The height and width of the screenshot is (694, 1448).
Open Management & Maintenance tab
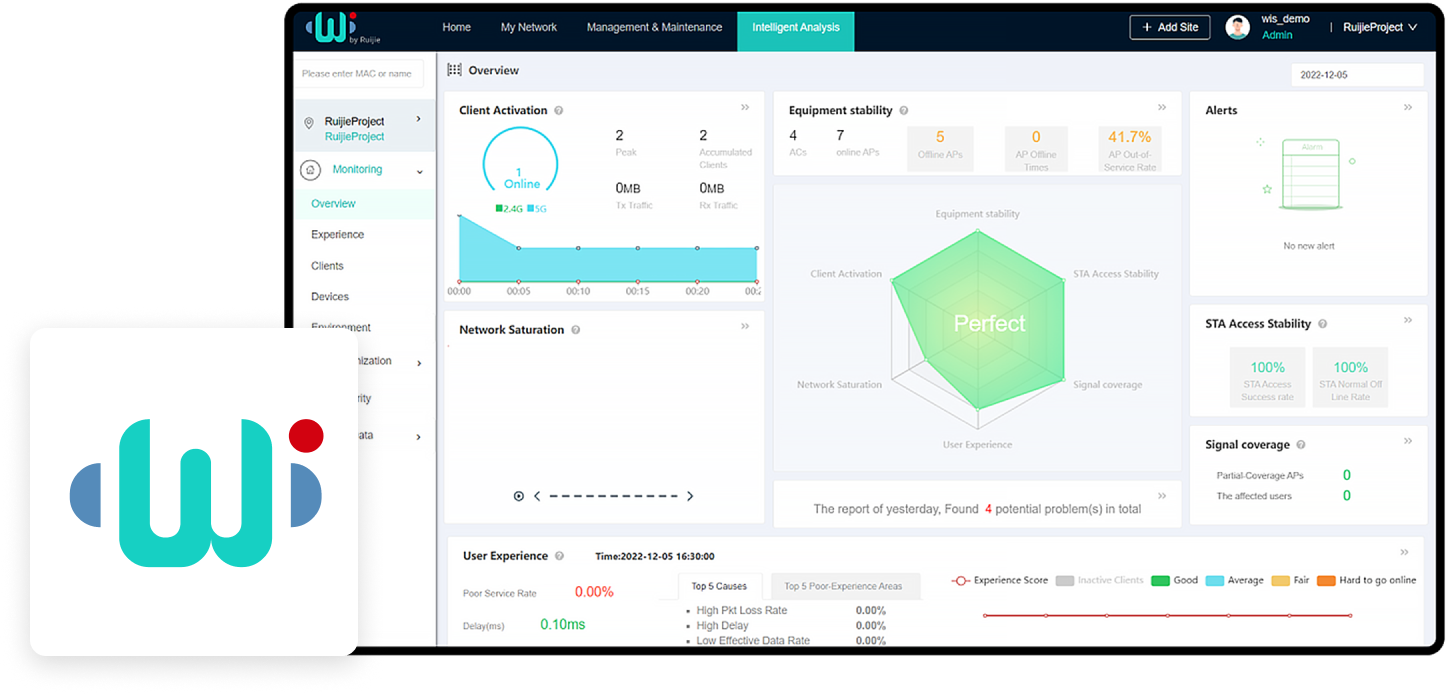point(654,27)
